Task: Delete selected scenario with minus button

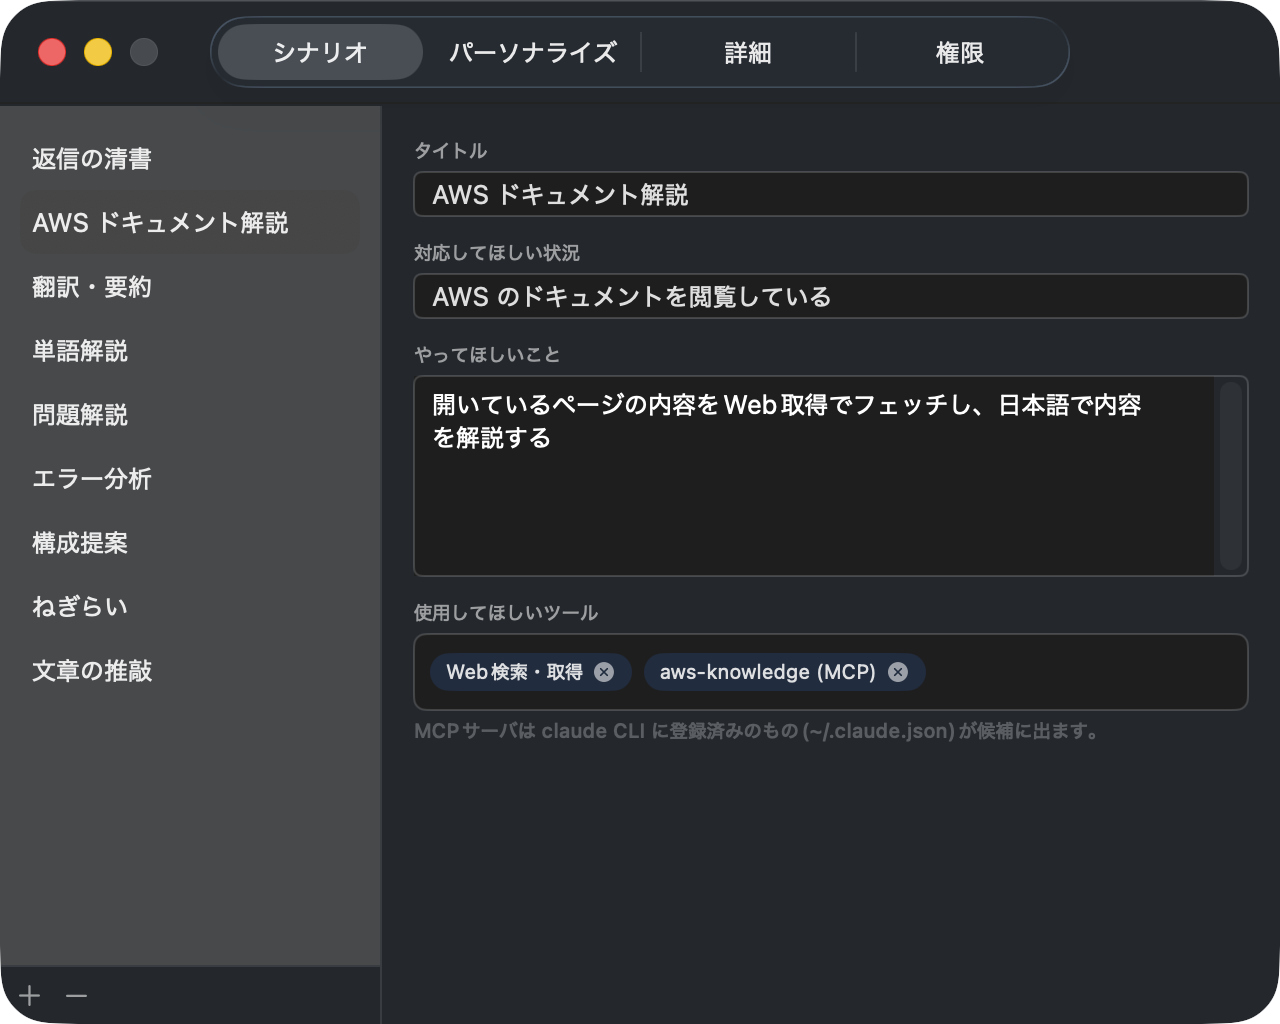Action: tap(77, 996)
